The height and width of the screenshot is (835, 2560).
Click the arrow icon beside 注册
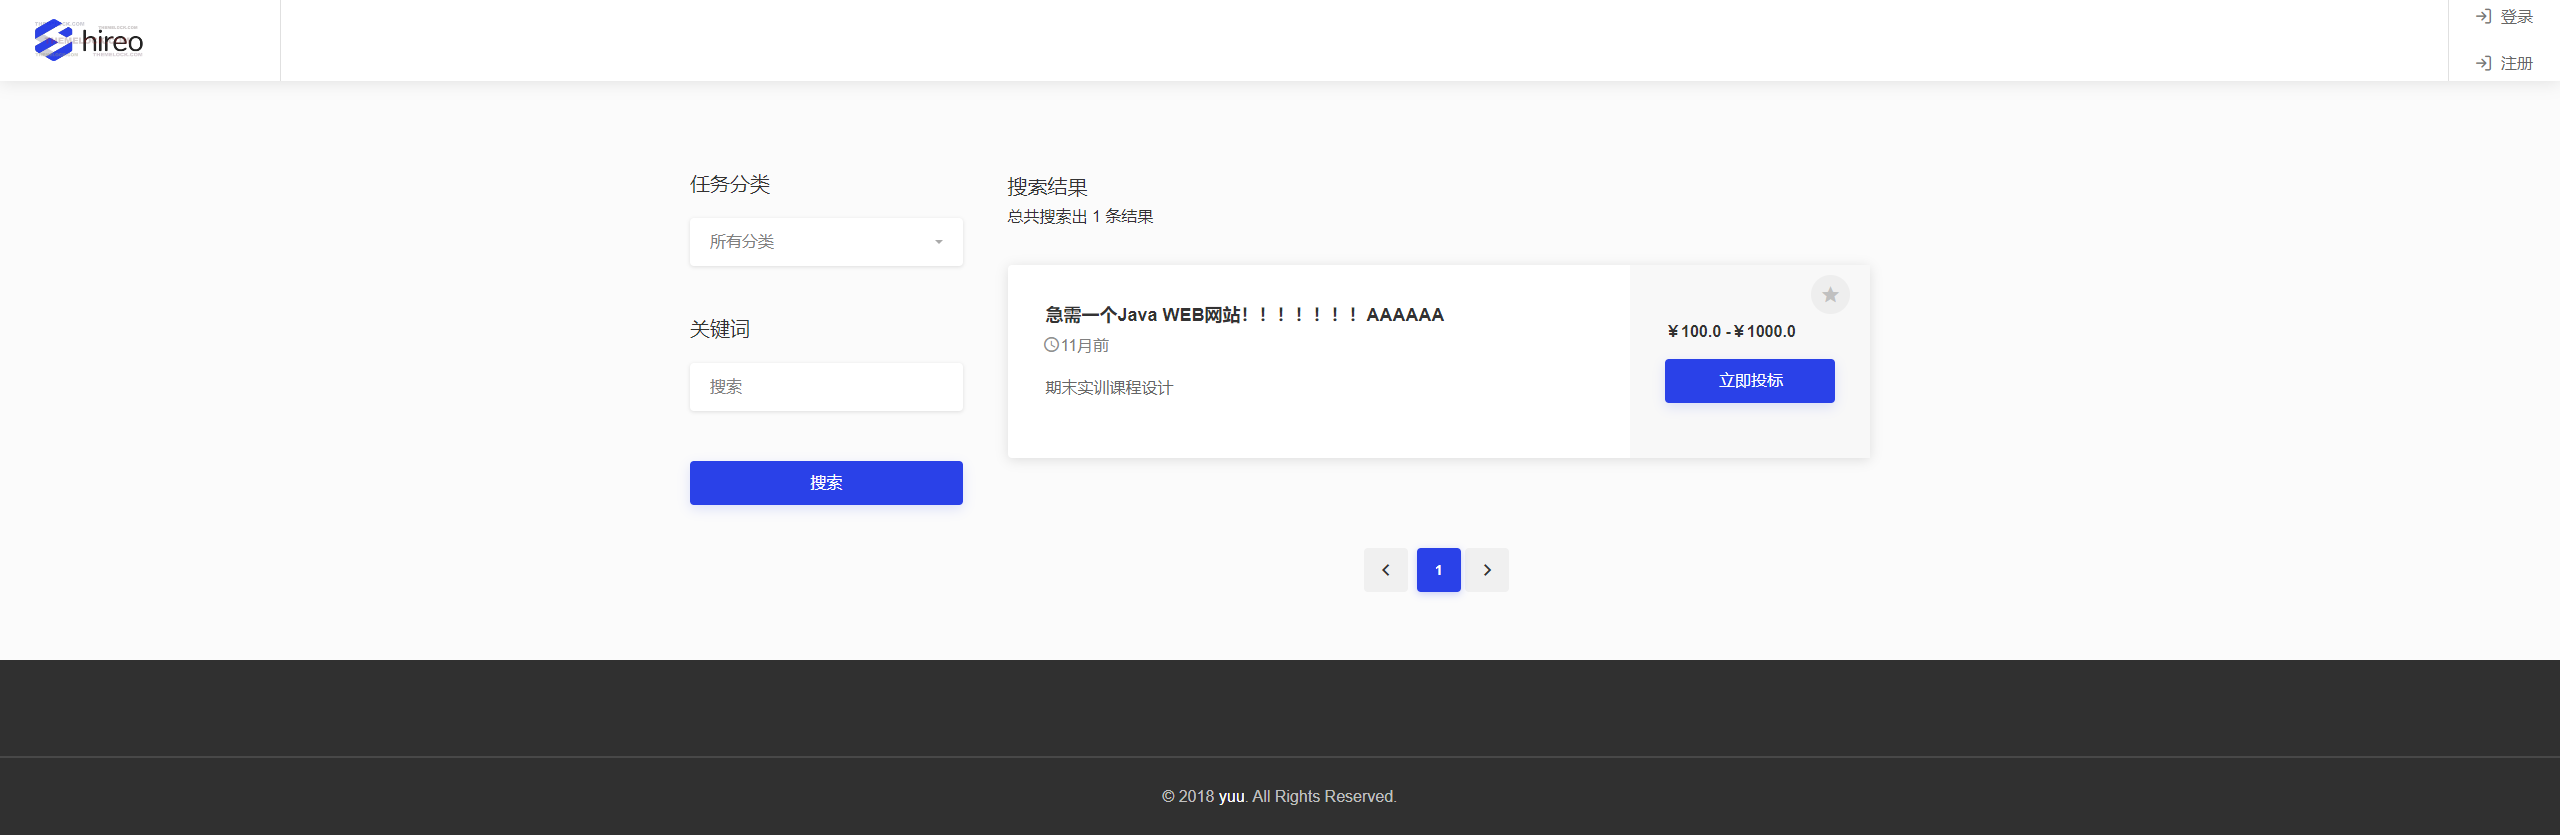point(2483,64)
